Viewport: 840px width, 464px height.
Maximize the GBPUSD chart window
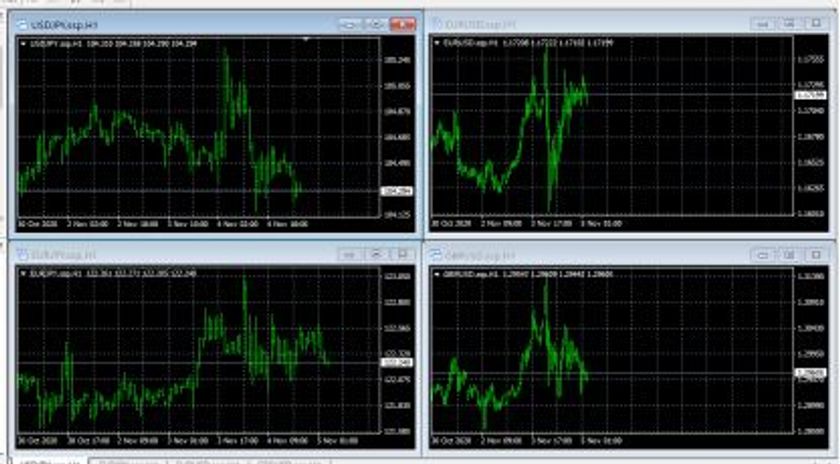coord(789,255)
